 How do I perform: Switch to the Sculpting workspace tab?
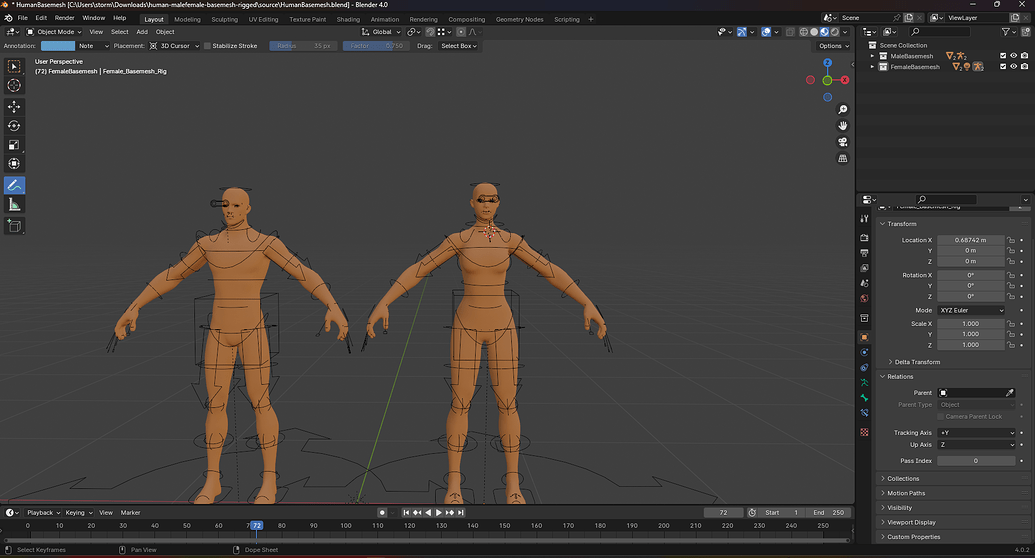[x=224, y=19]
